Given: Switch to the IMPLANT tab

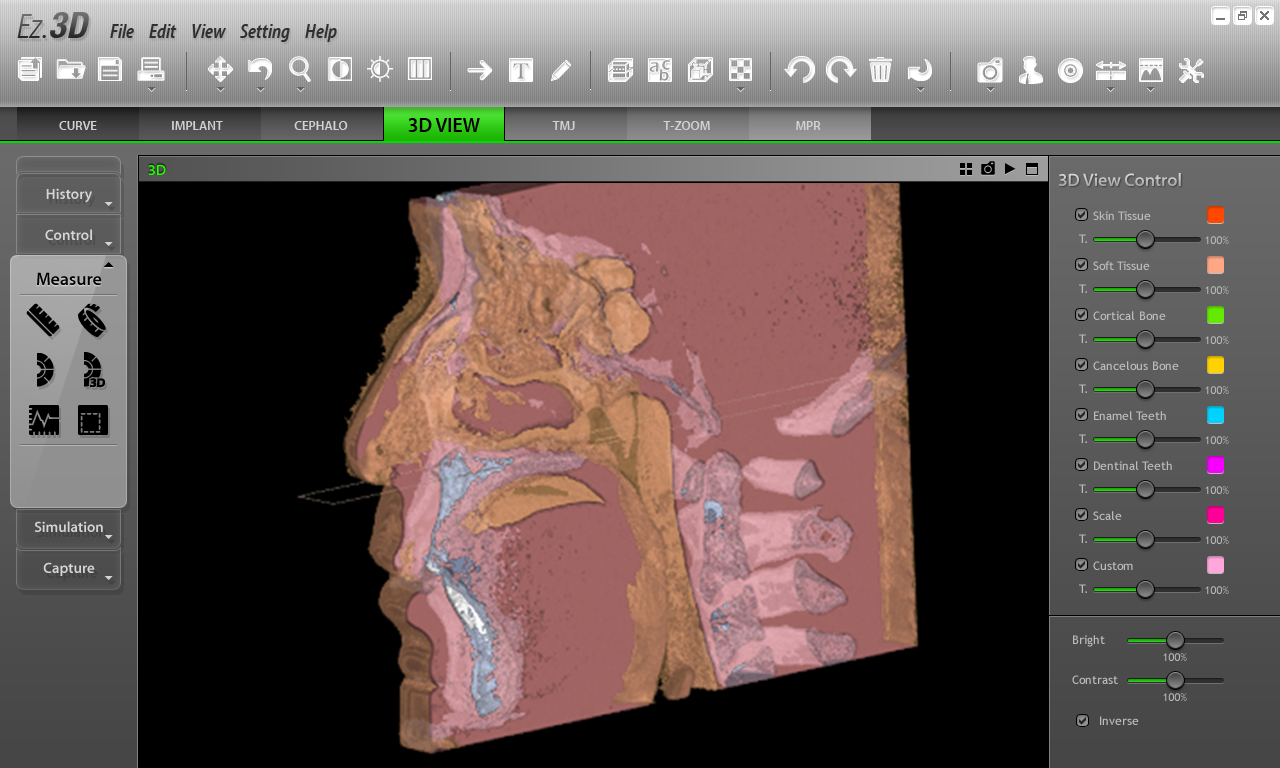Looking at the screenshot, I should pyautogui.click(x=197, y=125).
